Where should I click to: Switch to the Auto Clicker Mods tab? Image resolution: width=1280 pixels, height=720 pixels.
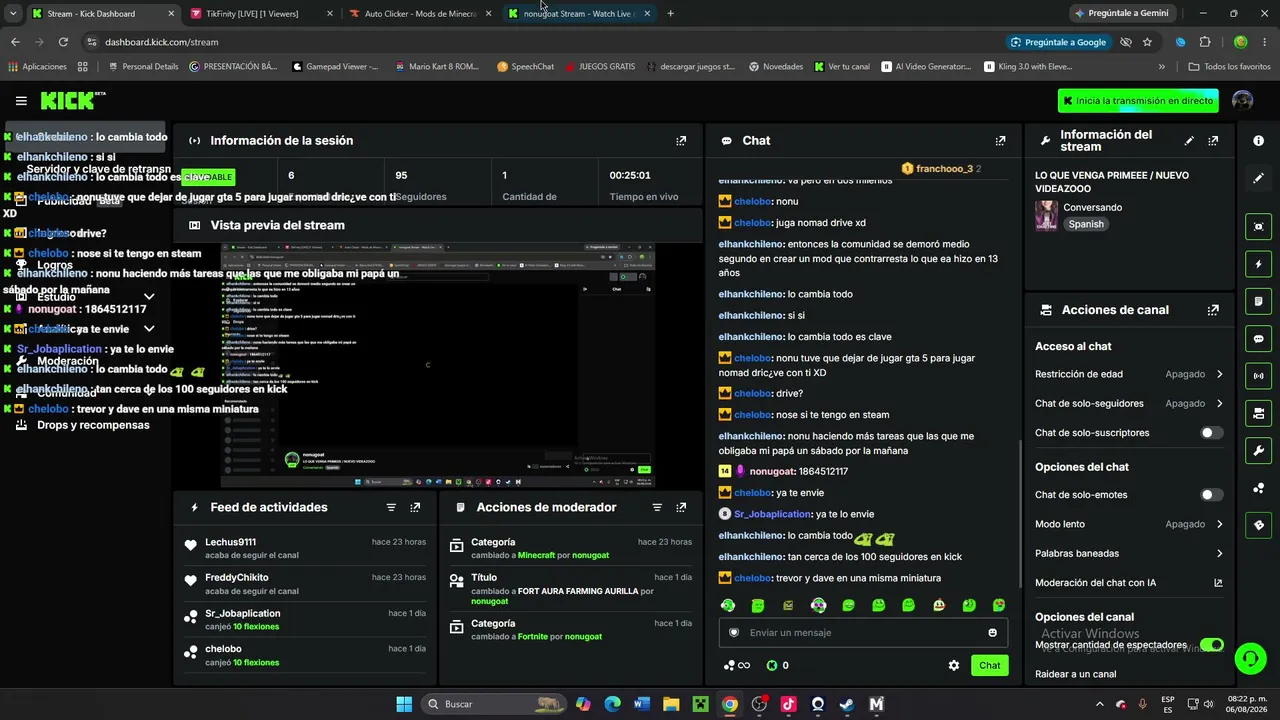coord(420,14)
